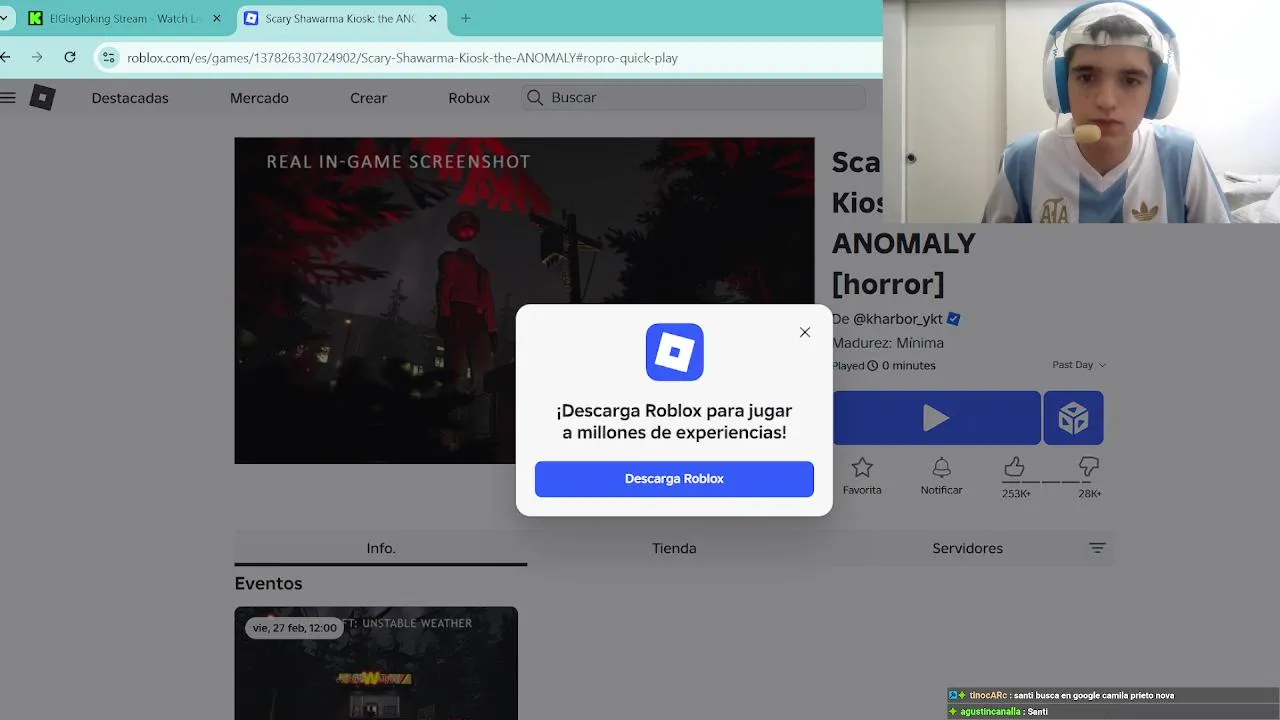Click the thumbs up like icon
Screen dimensions: 1280x720
tap(1015, 467)
